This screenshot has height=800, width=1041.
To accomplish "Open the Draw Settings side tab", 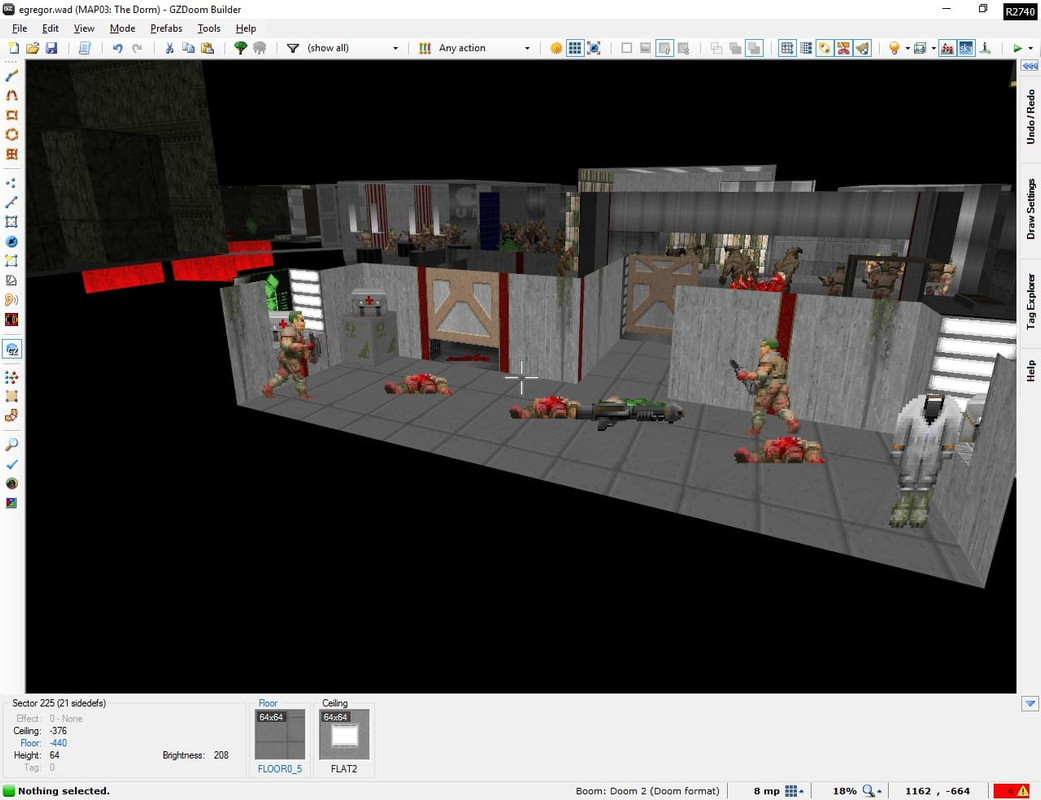I will [1030, 208].
